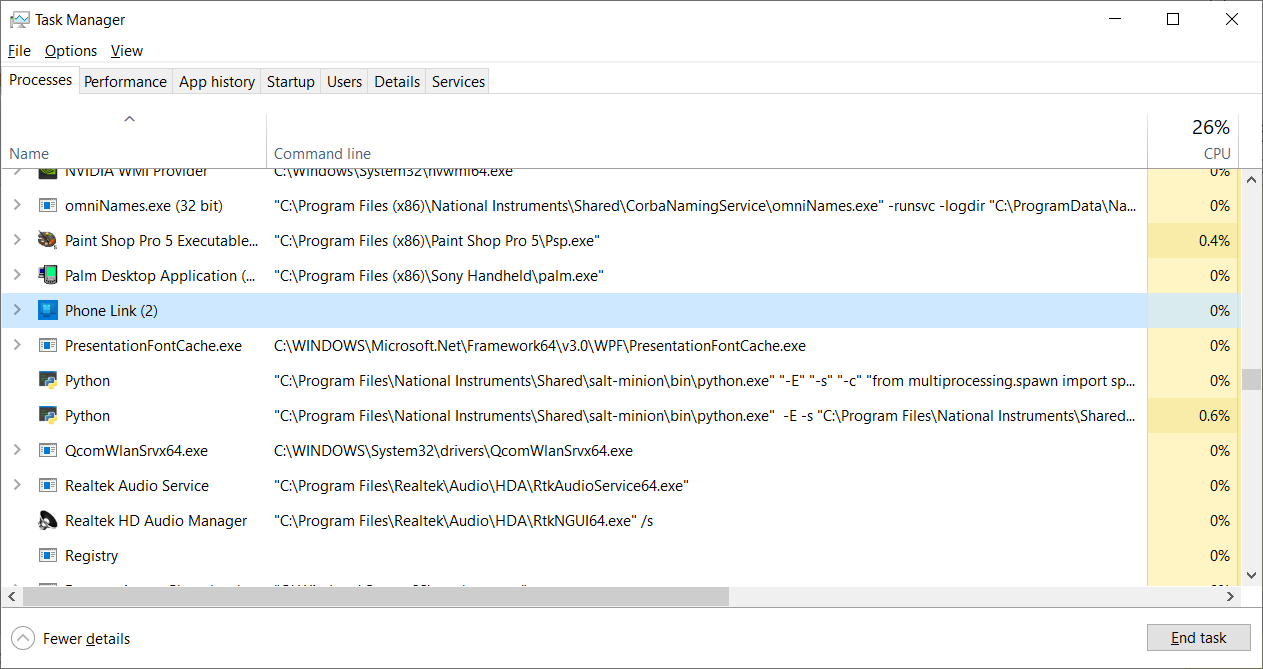Click the Realtek HD Audio Manager speaker icon
1263x669 pixels.
(47, 520)
